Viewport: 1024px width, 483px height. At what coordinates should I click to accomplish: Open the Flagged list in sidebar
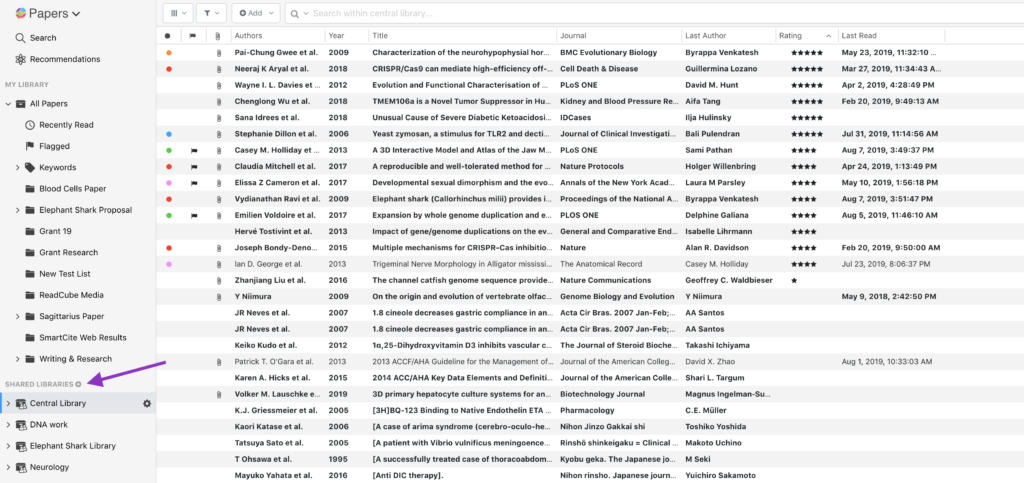coord(55,146)
